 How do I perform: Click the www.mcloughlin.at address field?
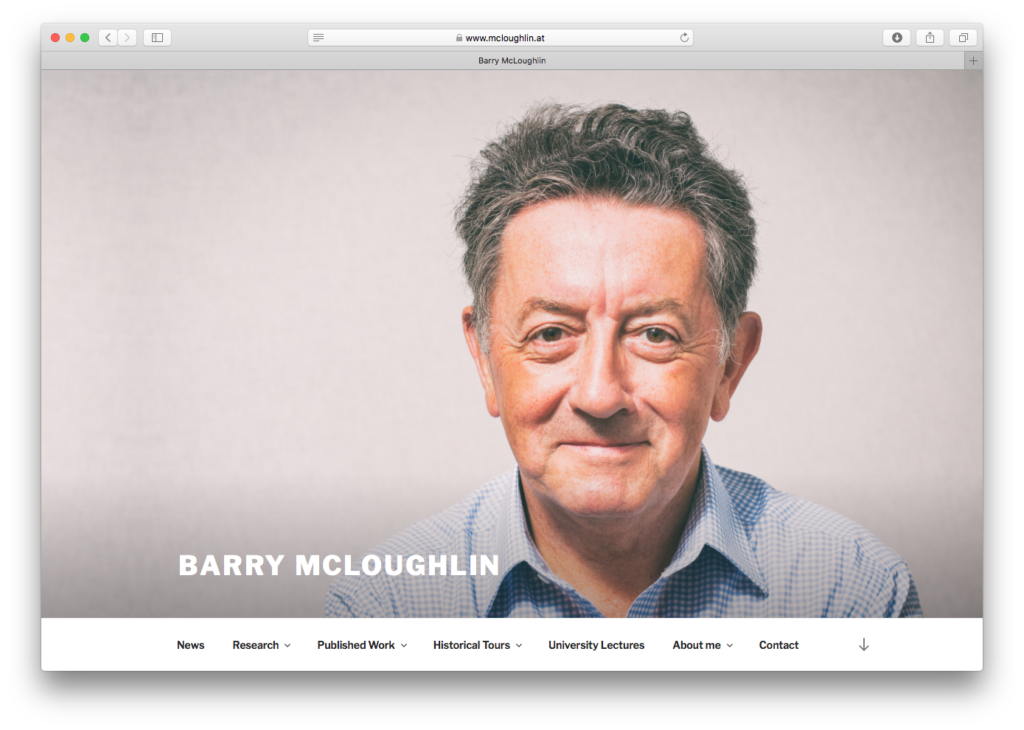pos(500,38)
